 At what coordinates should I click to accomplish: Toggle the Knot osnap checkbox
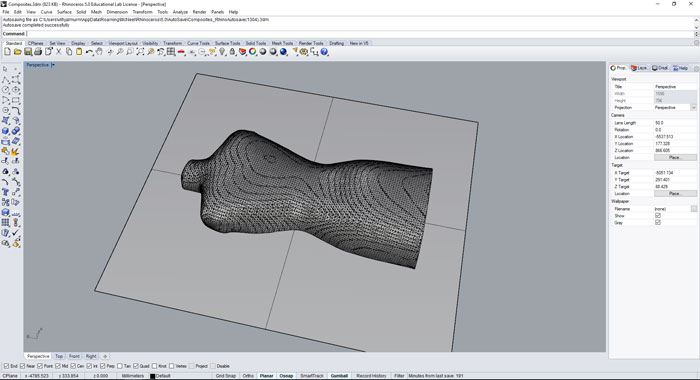tap(154, 366)
